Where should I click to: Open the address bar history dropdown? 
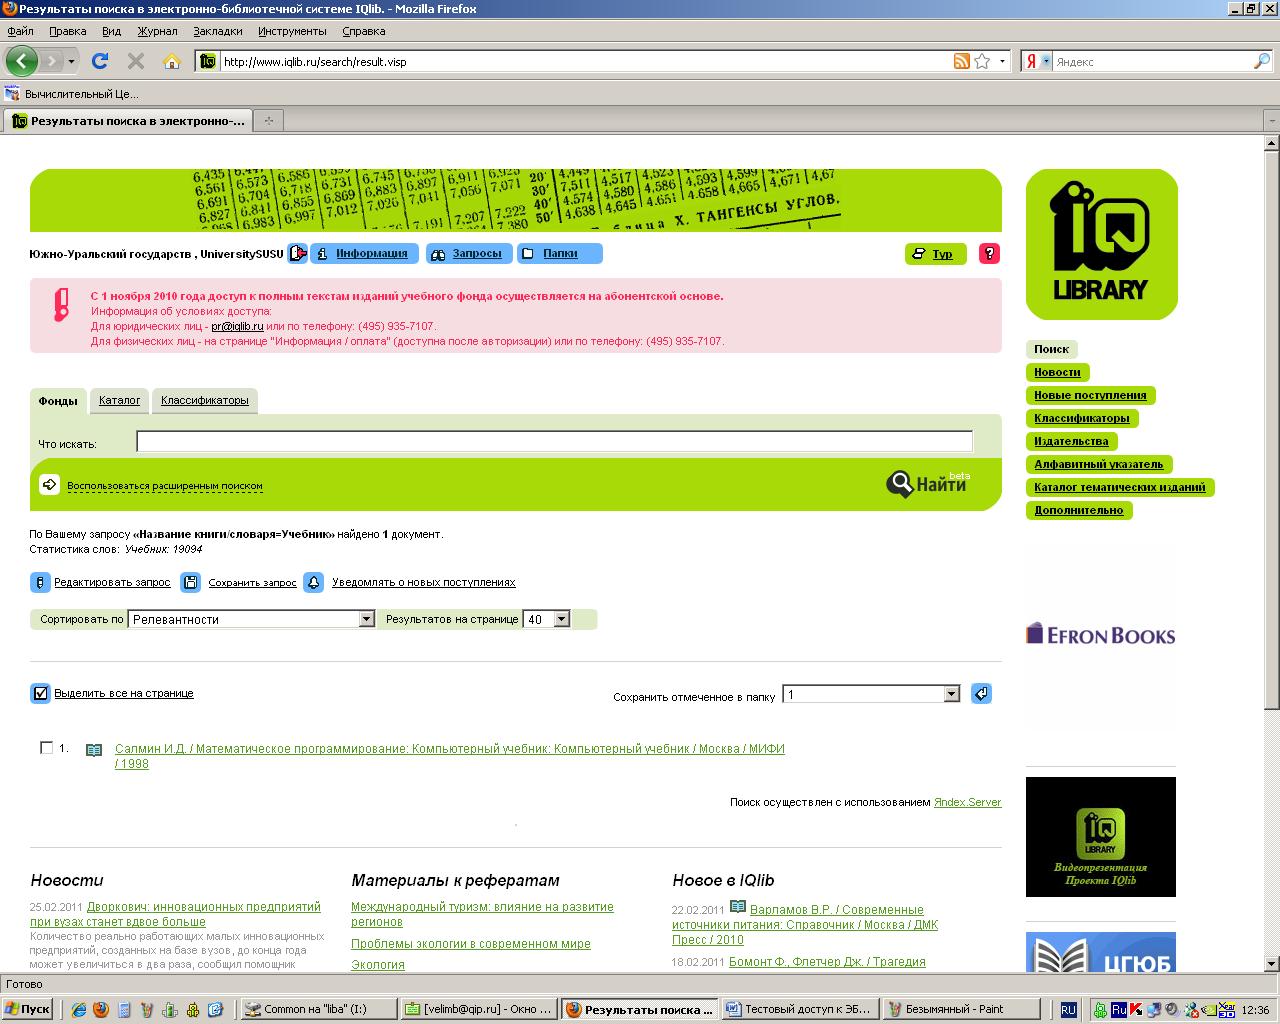coord(1002,61)
